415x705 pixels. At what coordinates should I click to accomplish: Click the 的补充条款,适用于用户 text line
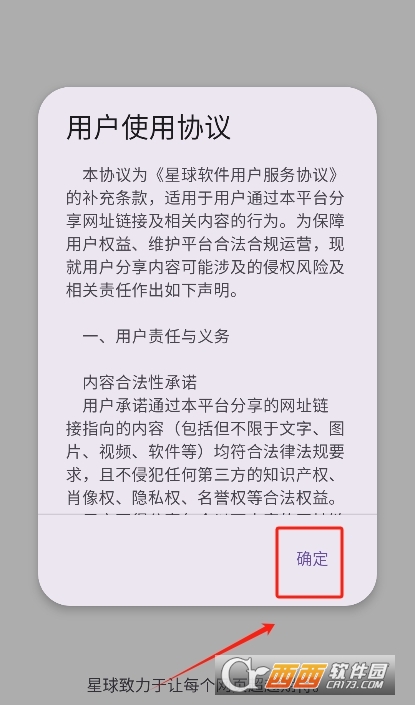[205, 198]
